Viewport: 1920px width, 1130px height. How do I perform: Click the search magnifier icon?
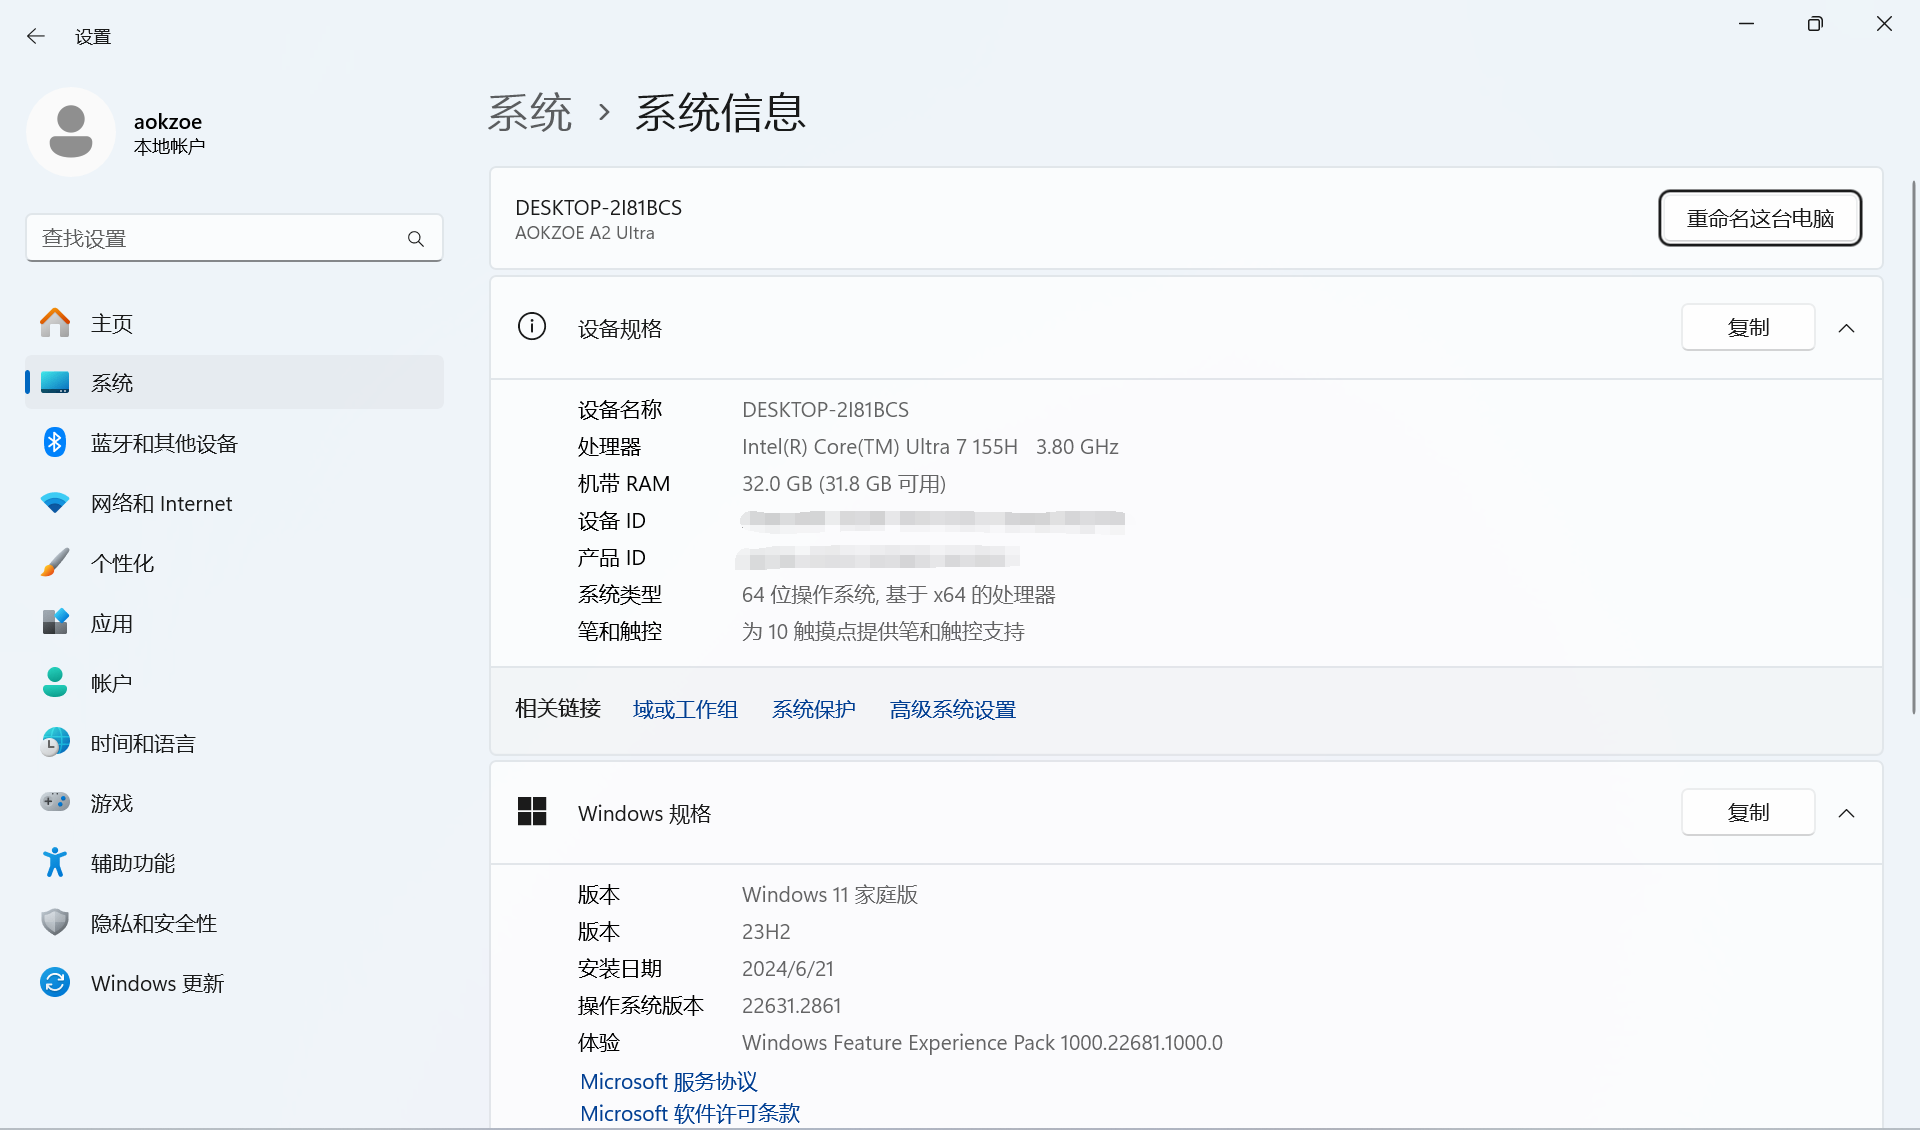coord(416,239)
